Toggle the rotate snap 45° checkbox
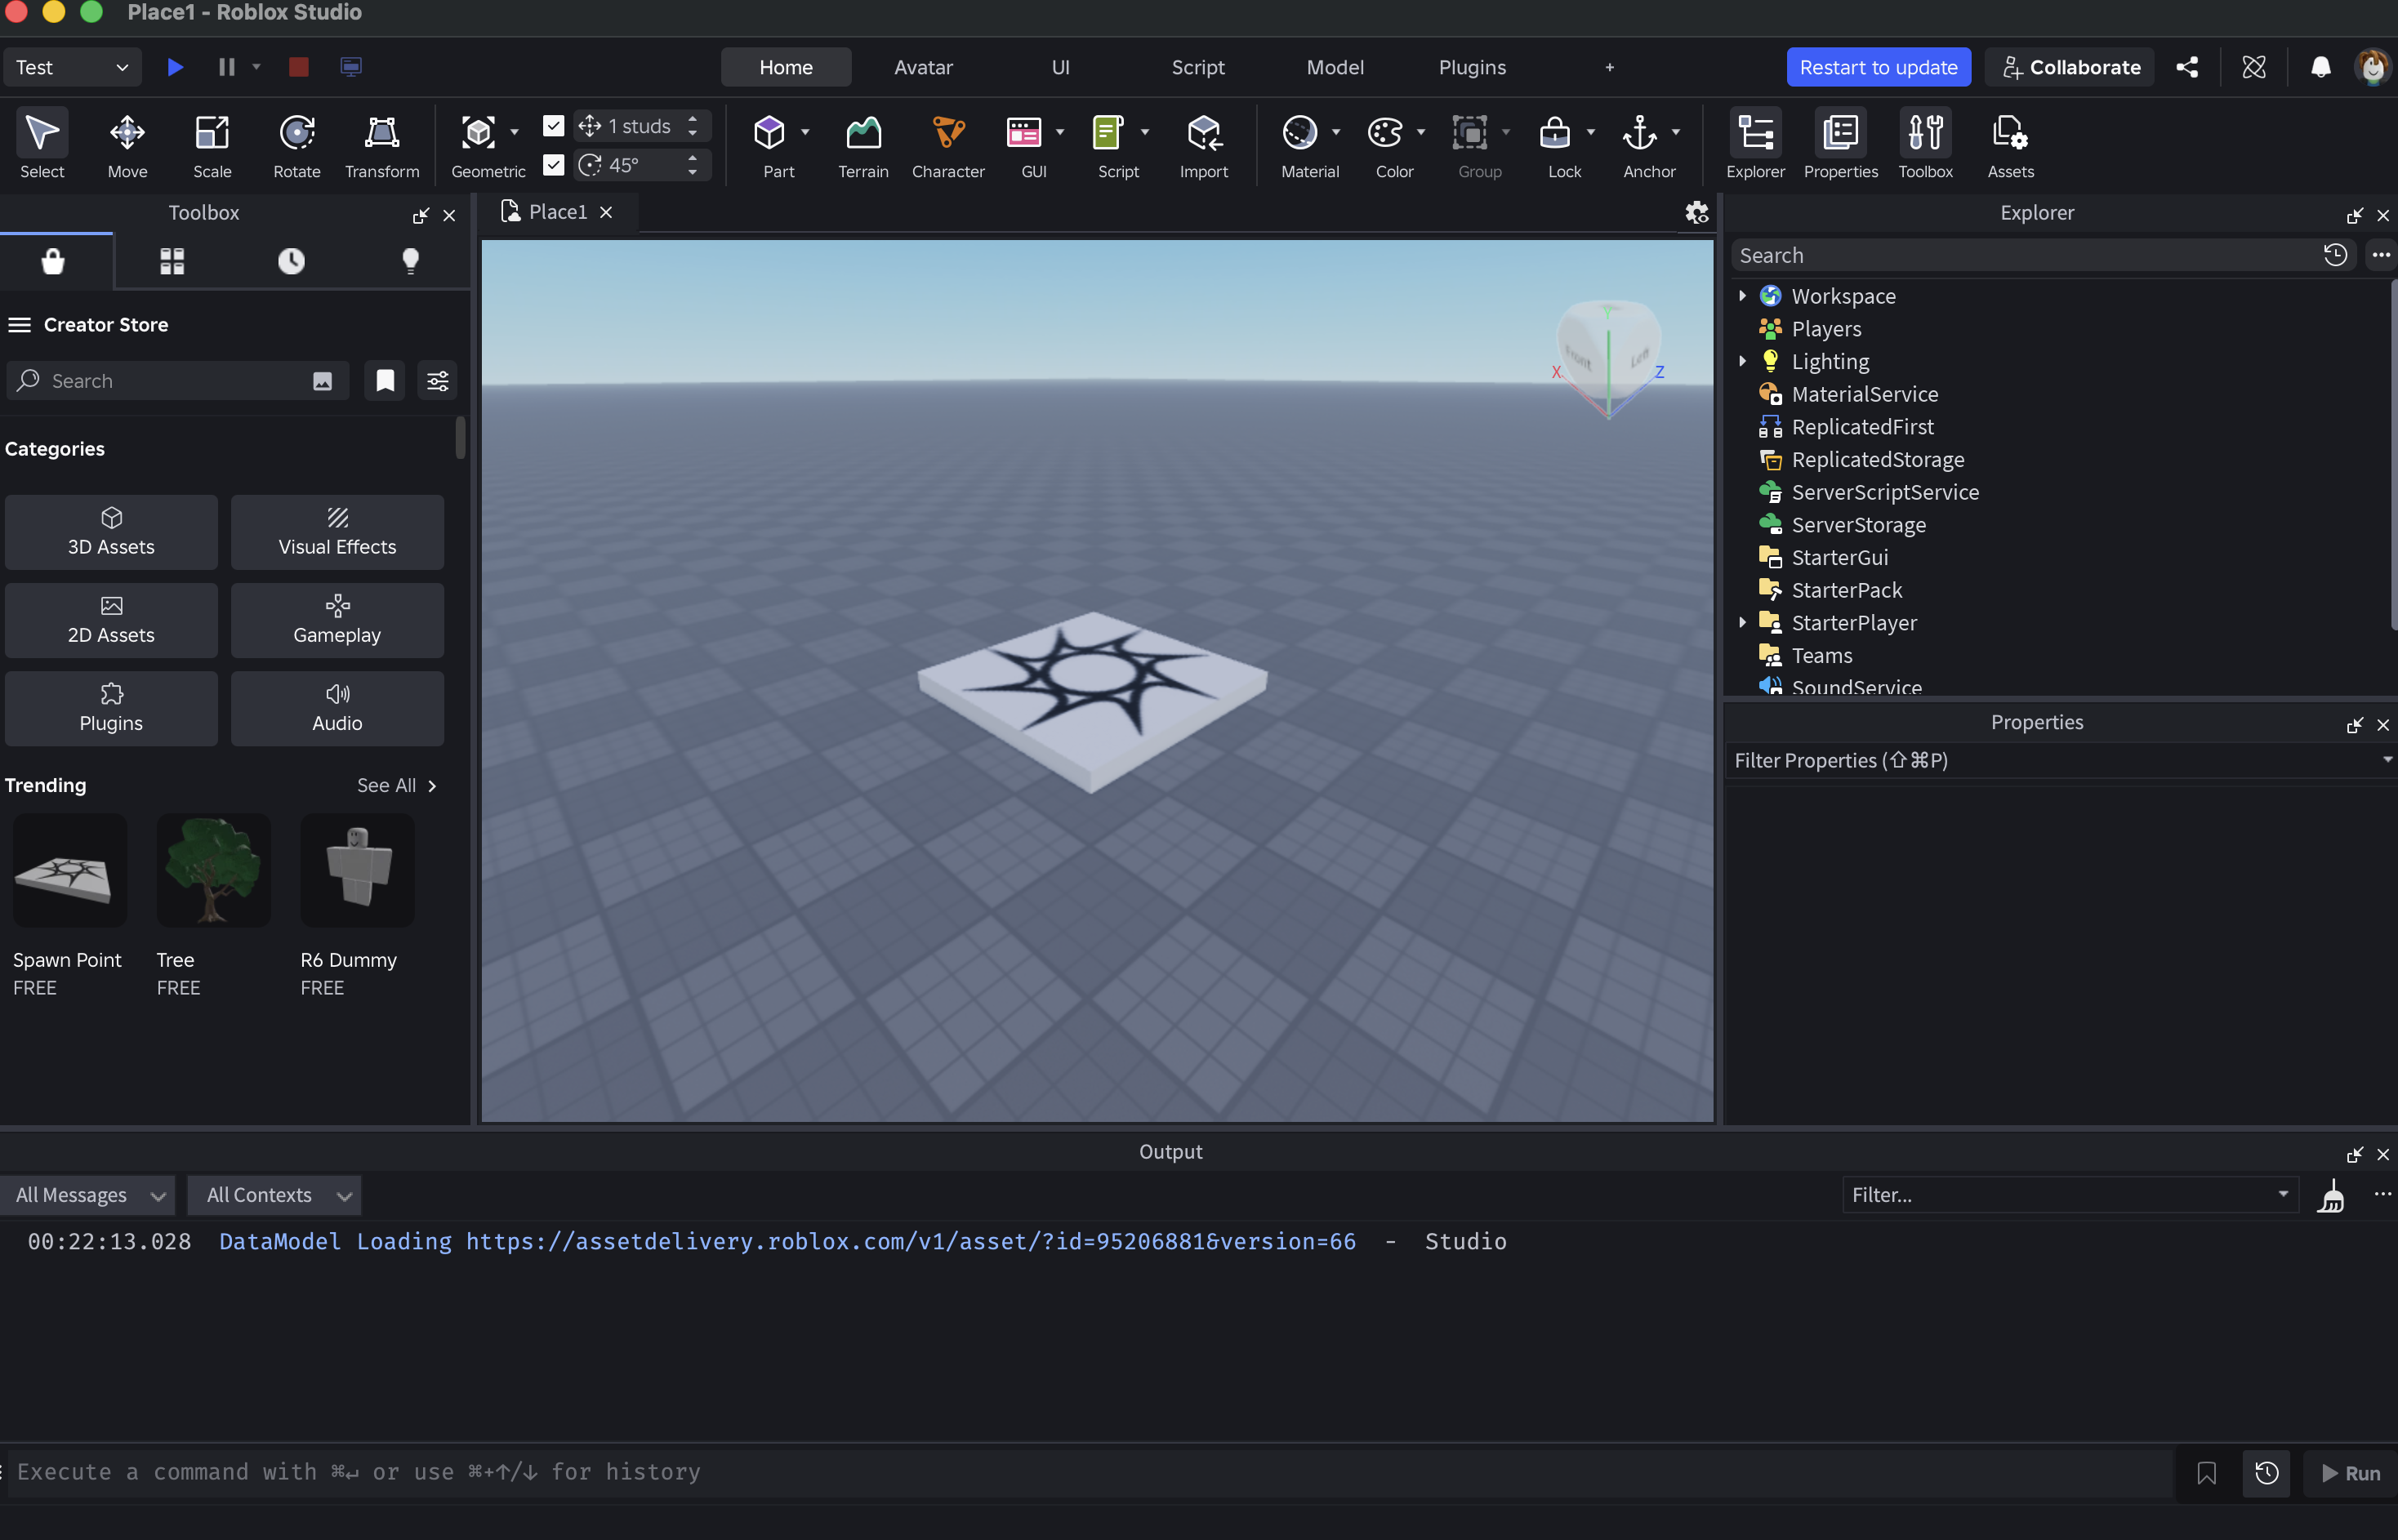The image size is (2398, 1540). 553,164
